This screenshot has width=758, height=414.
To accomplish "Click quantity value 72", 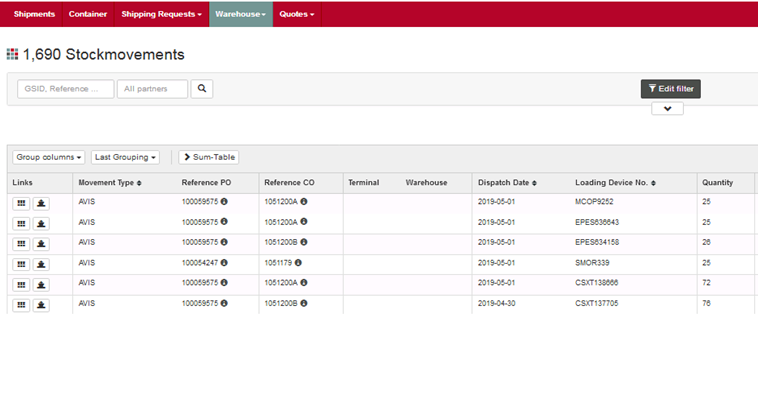I will click(x=706, y=283).
